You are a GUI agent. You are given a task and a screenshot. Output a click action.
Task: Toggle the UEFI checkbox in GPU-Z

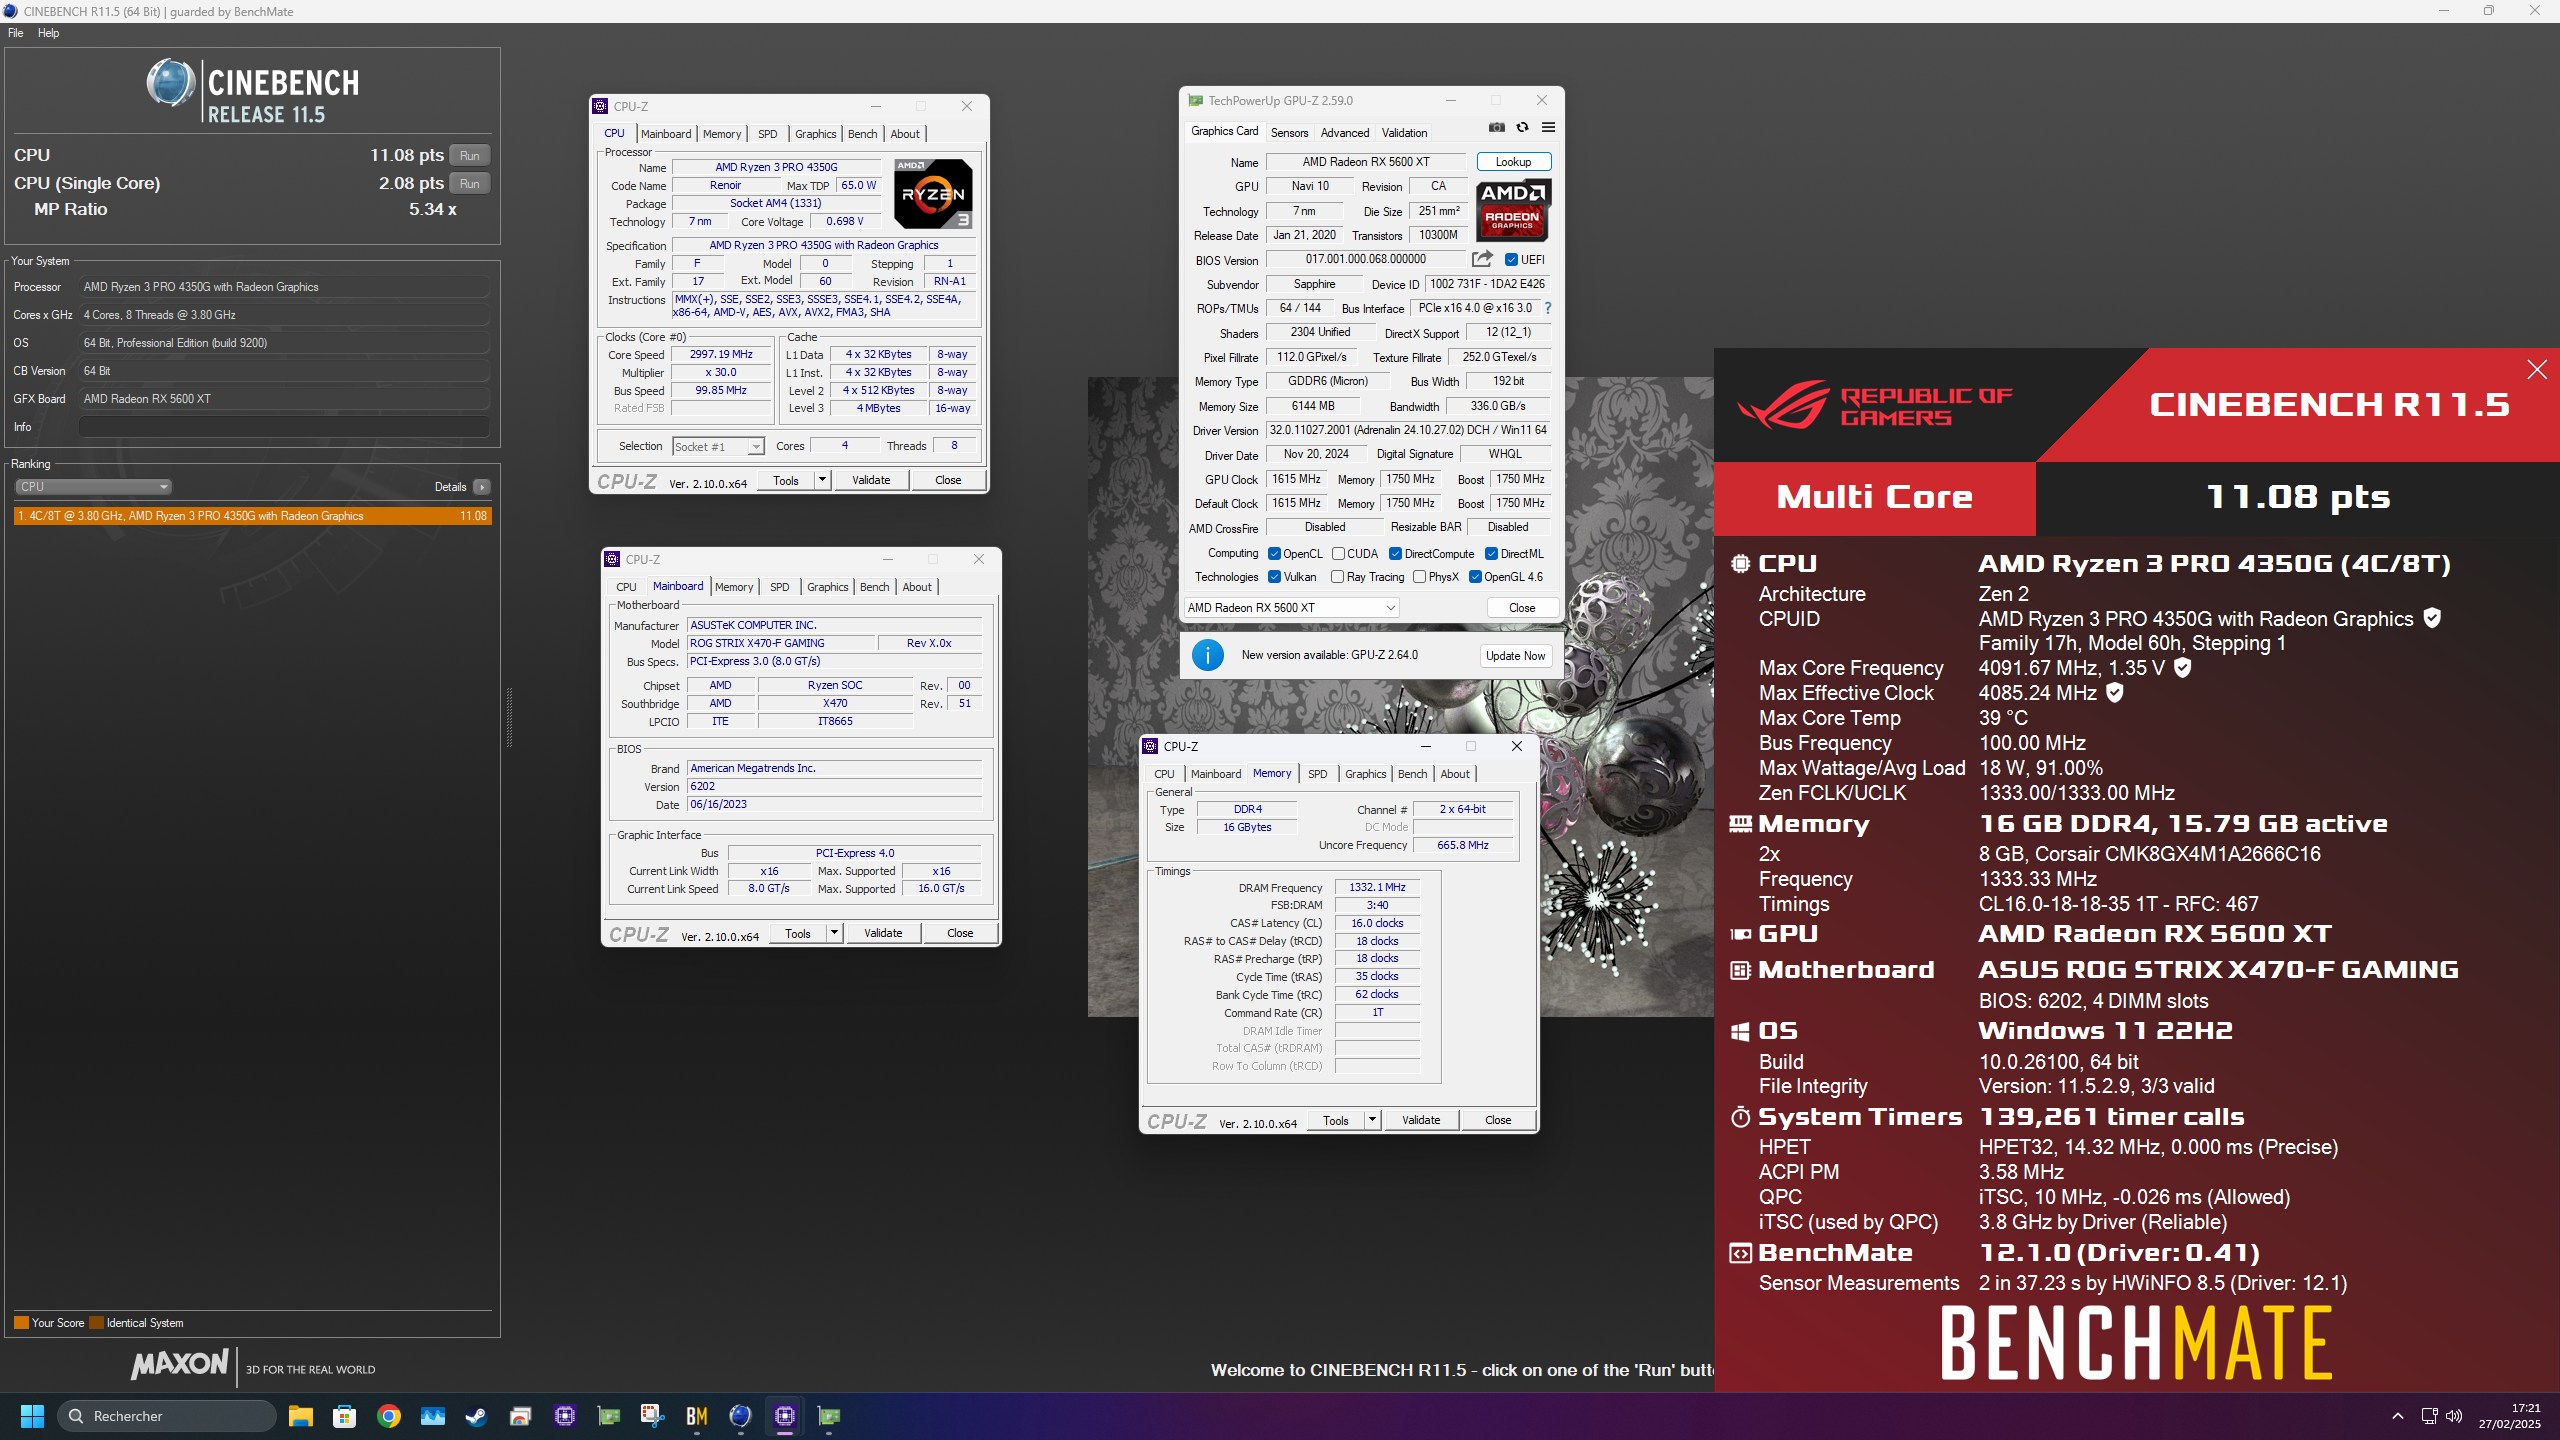(1511, 260)
